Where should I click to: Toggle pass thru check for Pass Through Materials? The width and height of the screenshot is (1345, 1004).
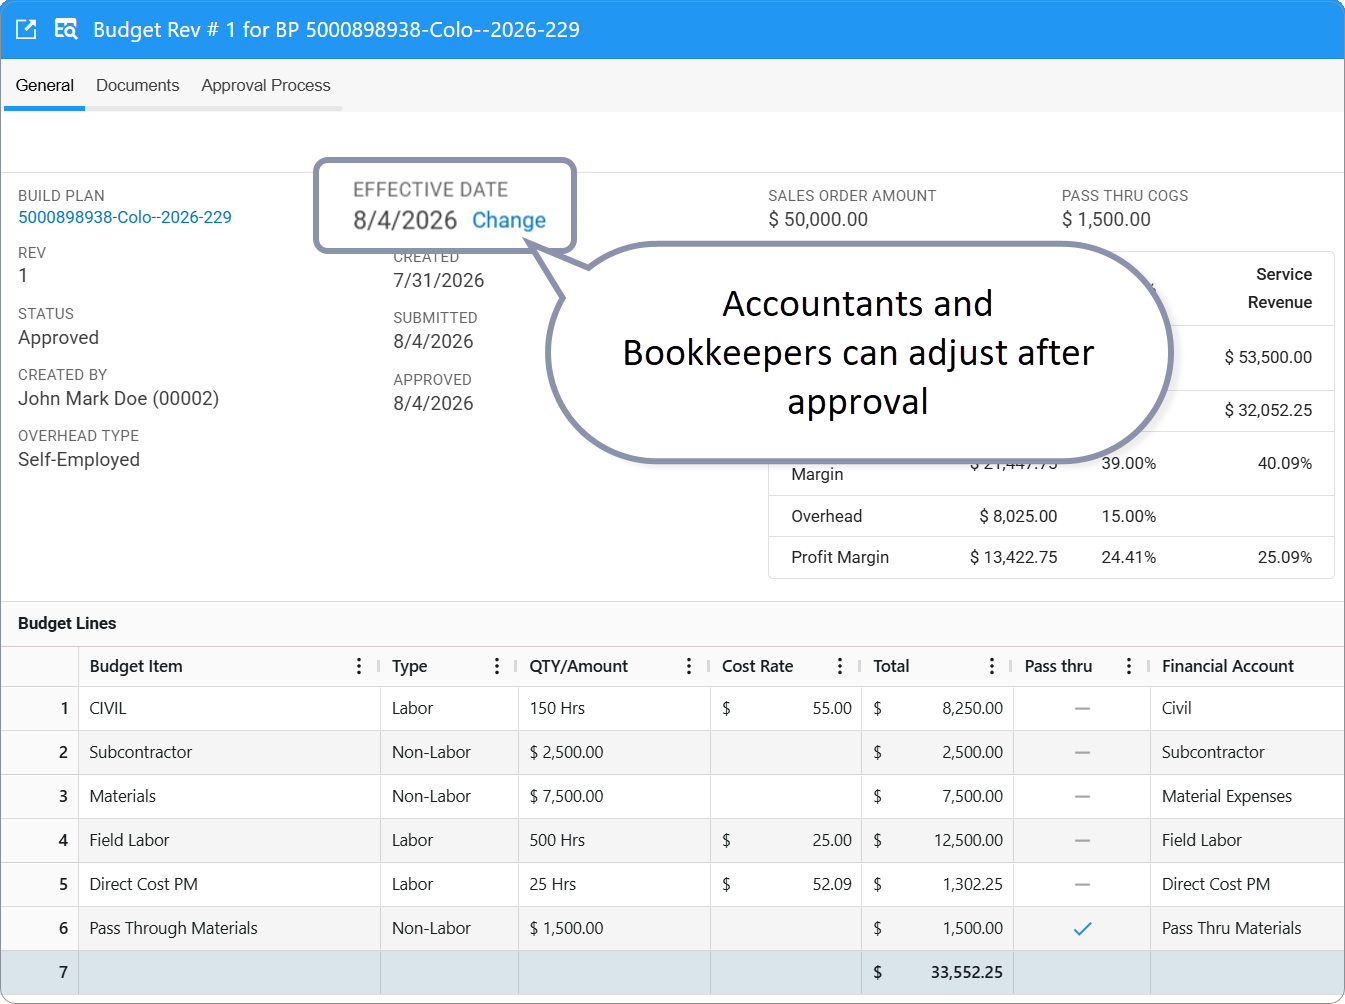pos(1082,929)
